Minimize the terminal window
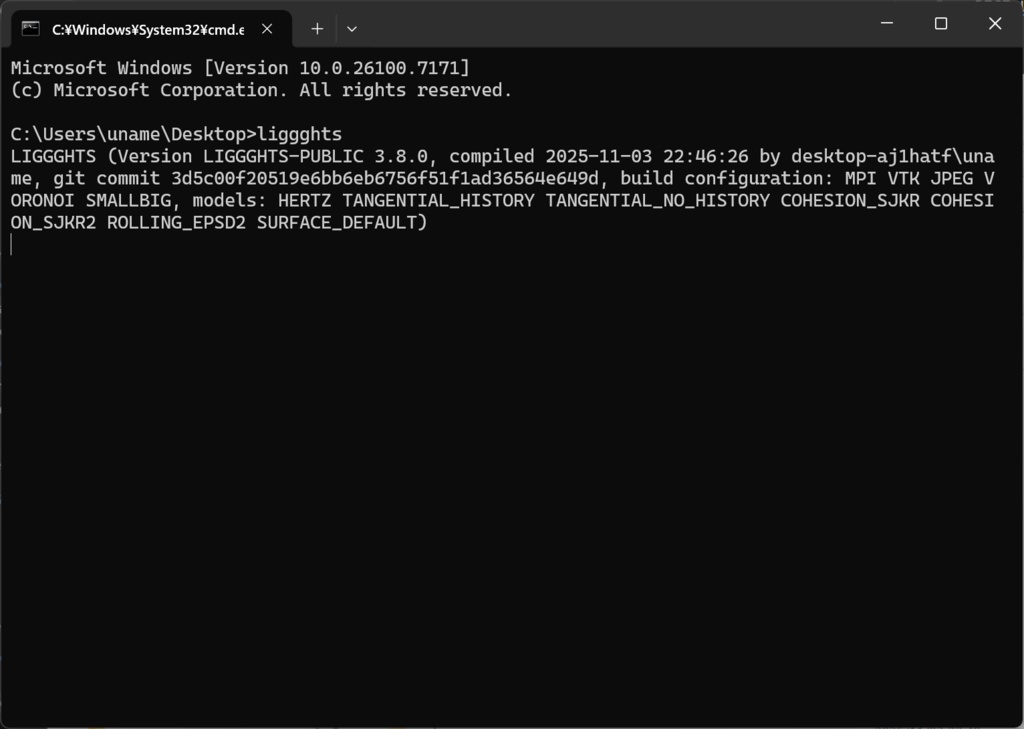 (886, 24)
